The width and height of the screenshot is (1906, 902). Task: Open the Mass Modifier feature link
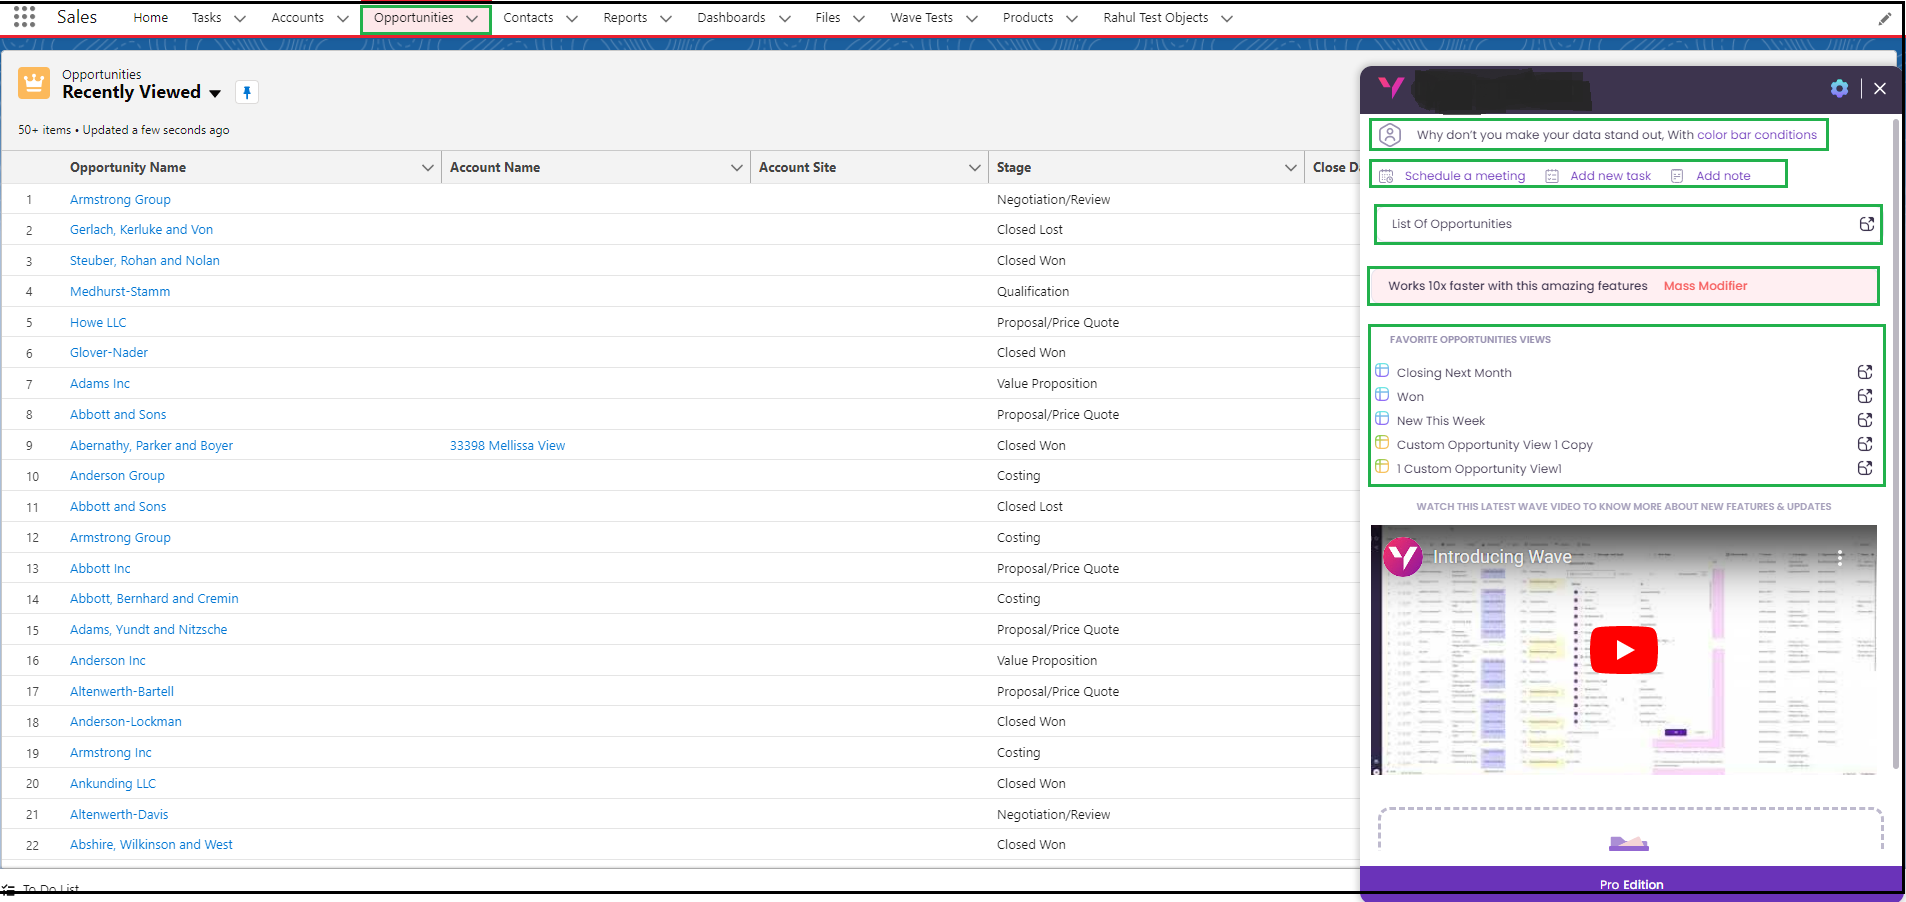1706,286
